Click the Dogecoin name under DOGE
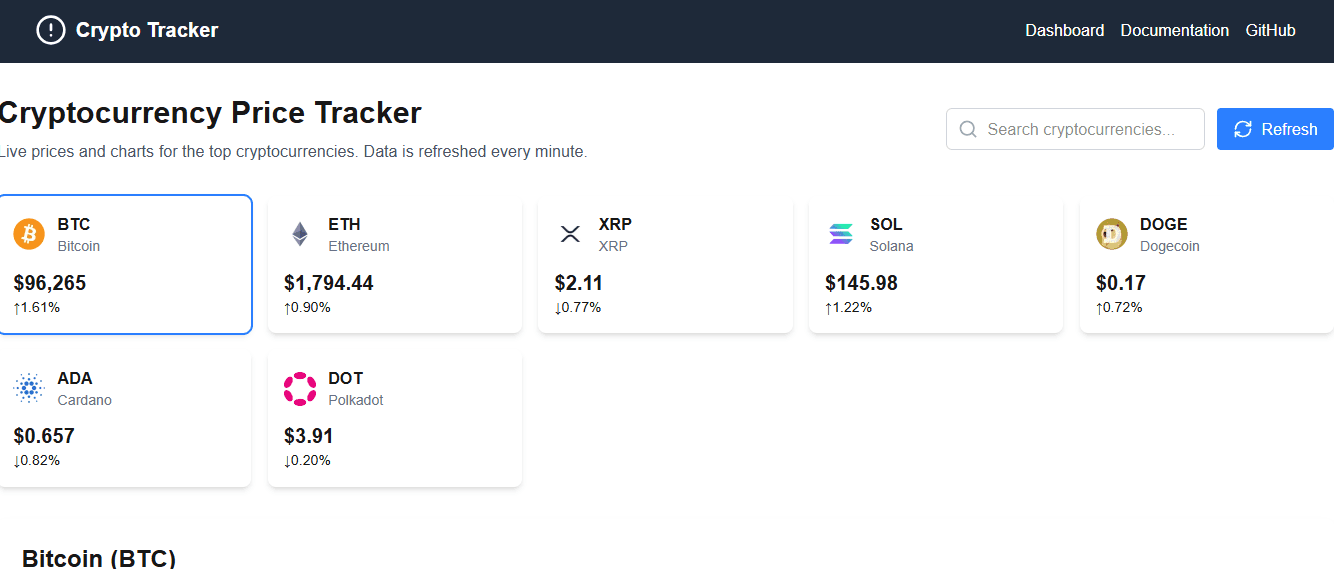 1170,246
